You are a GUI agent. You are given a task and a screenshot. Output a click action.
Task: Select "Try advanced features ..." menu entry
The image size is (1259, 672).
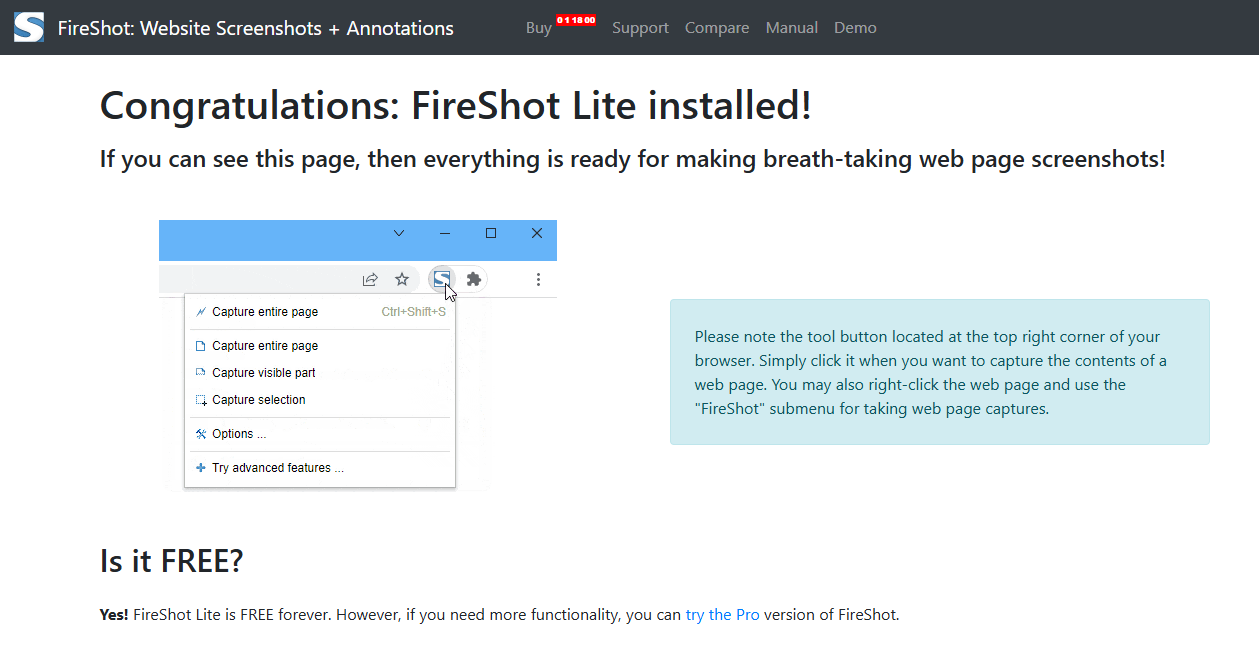click(x=320, y=468)
